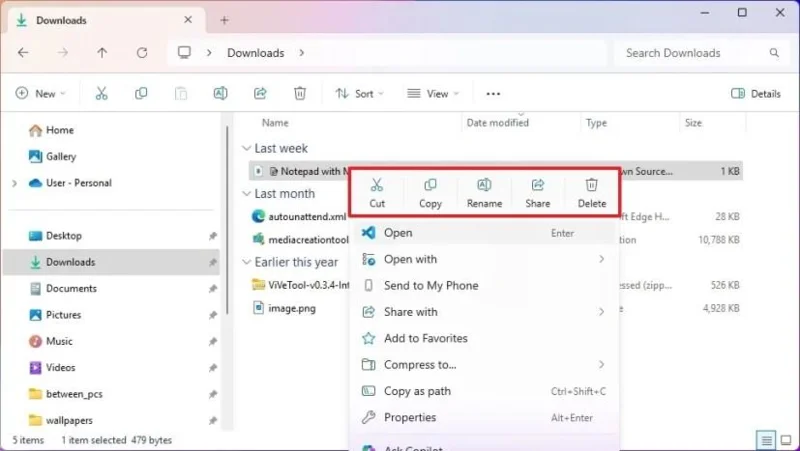The height and width of the screenshot is (451, 800).
Task: Unpin Desktop from Quick access
Action: (213, 236)
